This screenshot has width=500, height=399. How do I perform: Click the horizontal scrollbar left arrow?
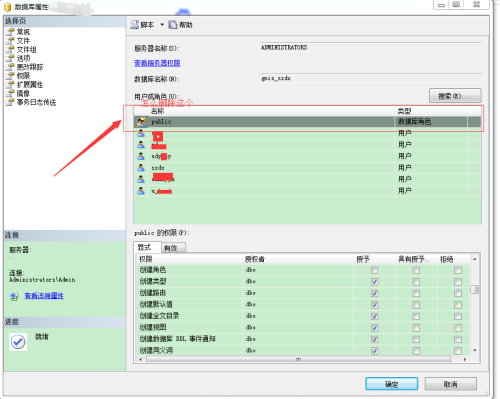pos(141,359)
